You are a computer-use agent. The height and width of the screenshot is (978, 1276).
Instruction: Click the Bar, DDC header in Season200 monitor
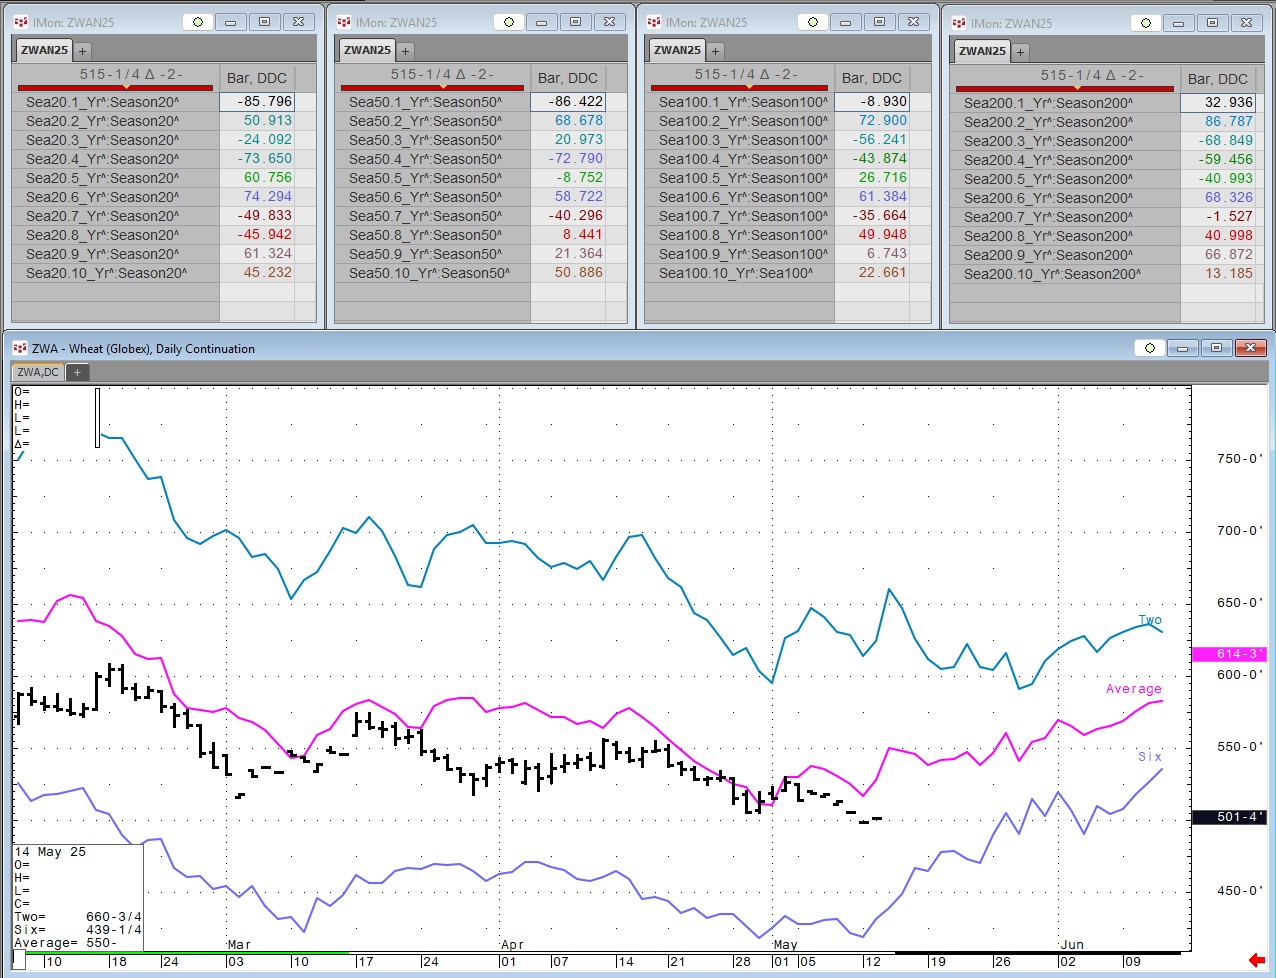pyautogui.click(x=1217, y=79)
